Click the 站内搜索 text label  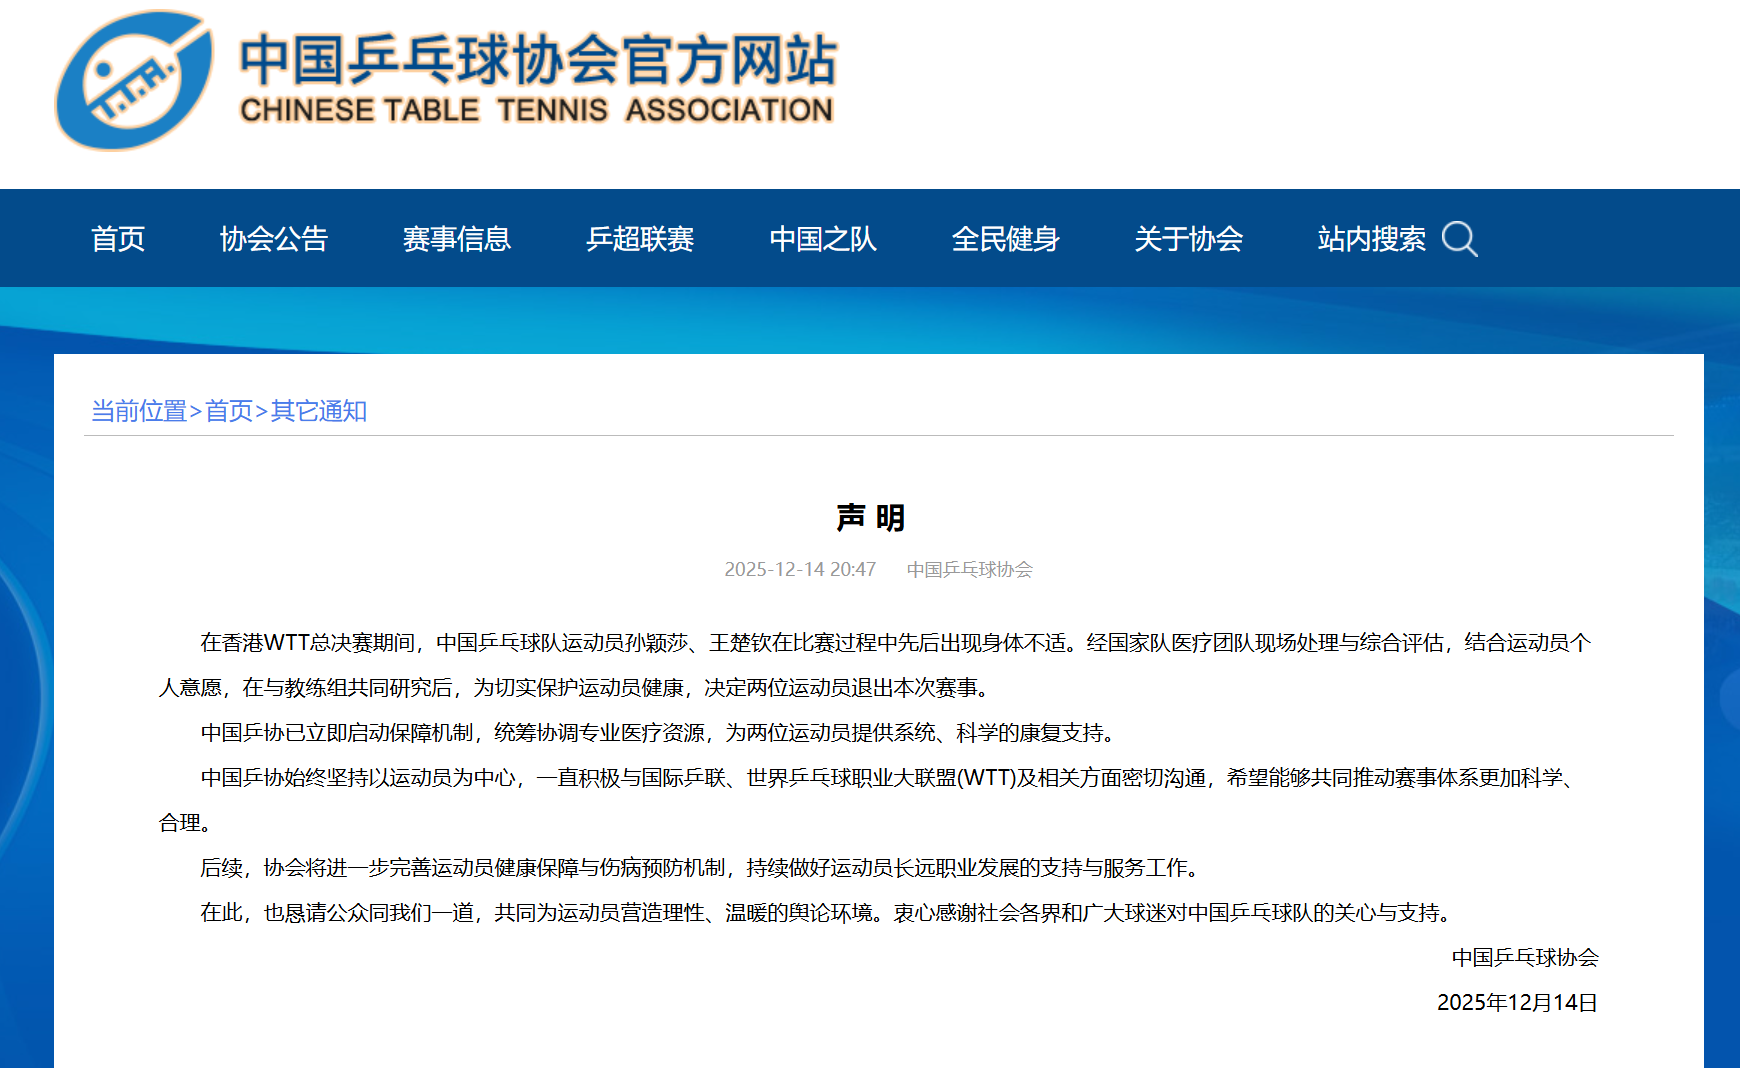tap(1371, 239)
